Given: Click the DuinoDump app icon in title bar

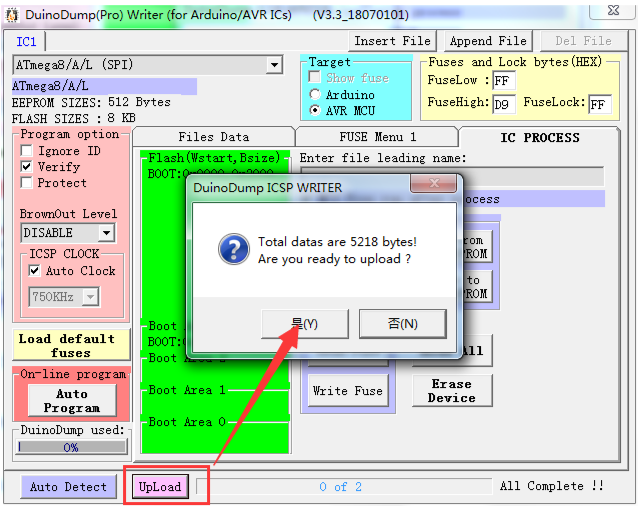Looking at the screenshot, I should [x=11, y=15].
